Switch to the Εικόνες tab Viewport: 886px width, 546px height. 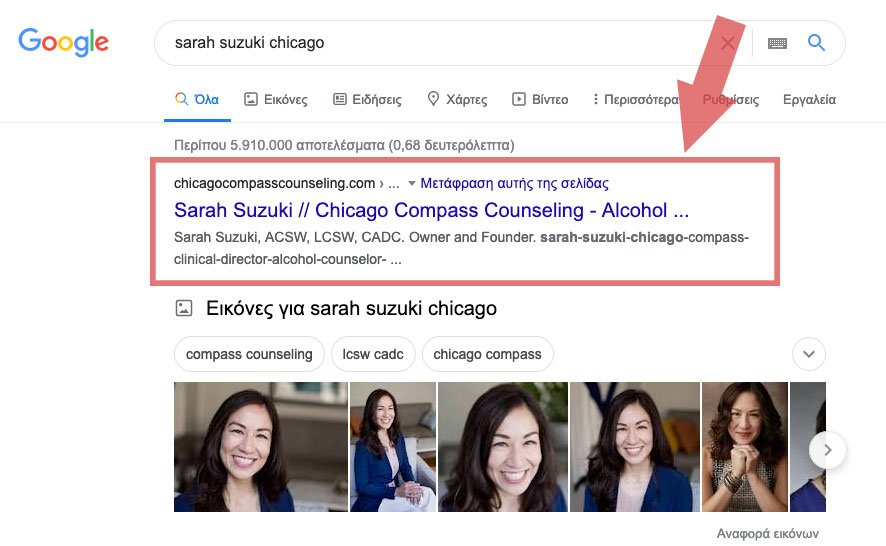pos(276,99)
